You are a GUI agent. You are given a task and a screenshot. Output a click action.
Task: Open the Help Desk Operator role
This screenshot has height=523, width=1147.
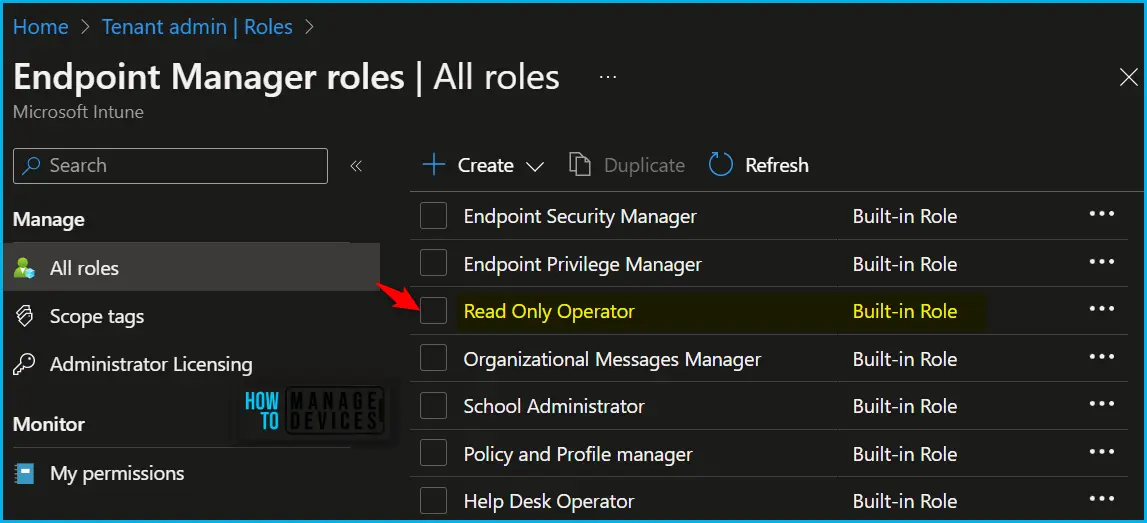(549, 502)
